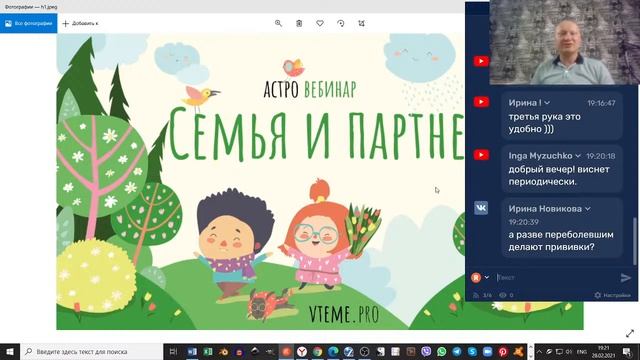Delete the photo with the trash icon
This screenshot has height=360, width=640.
click(x=299, y=23)
